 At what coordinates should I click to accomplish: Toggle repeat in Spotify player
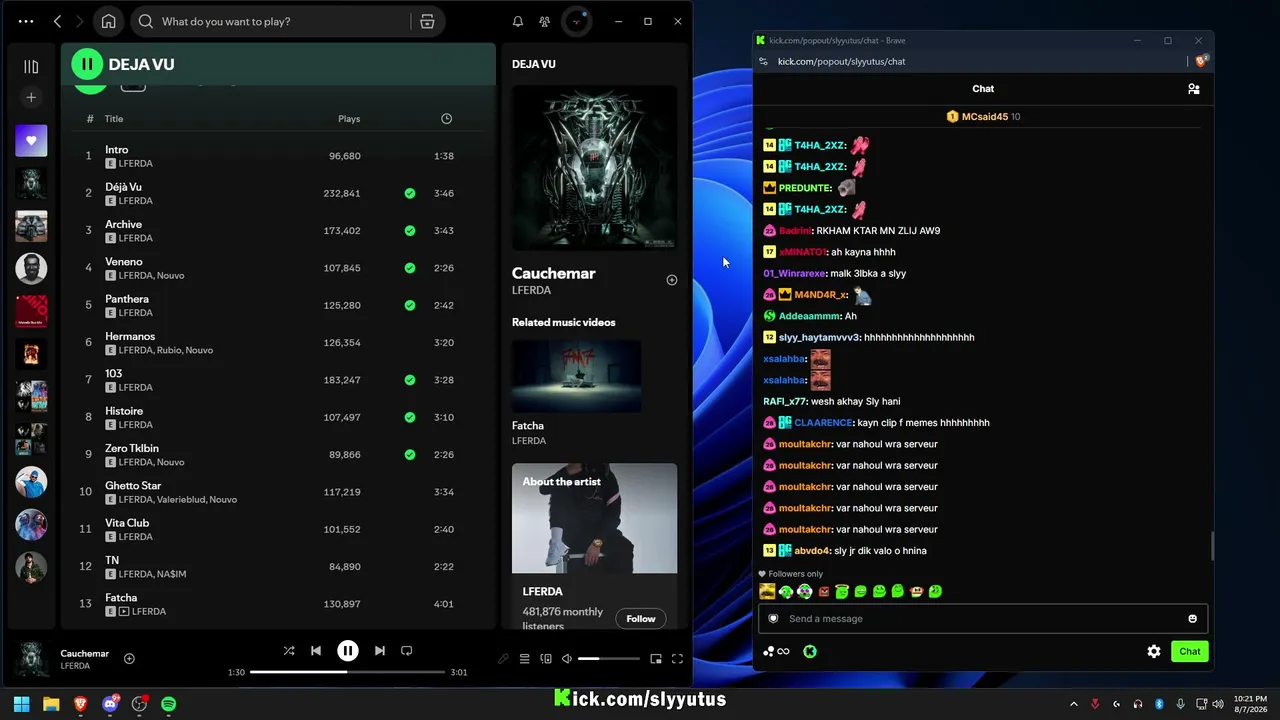(x=406, y=651)
